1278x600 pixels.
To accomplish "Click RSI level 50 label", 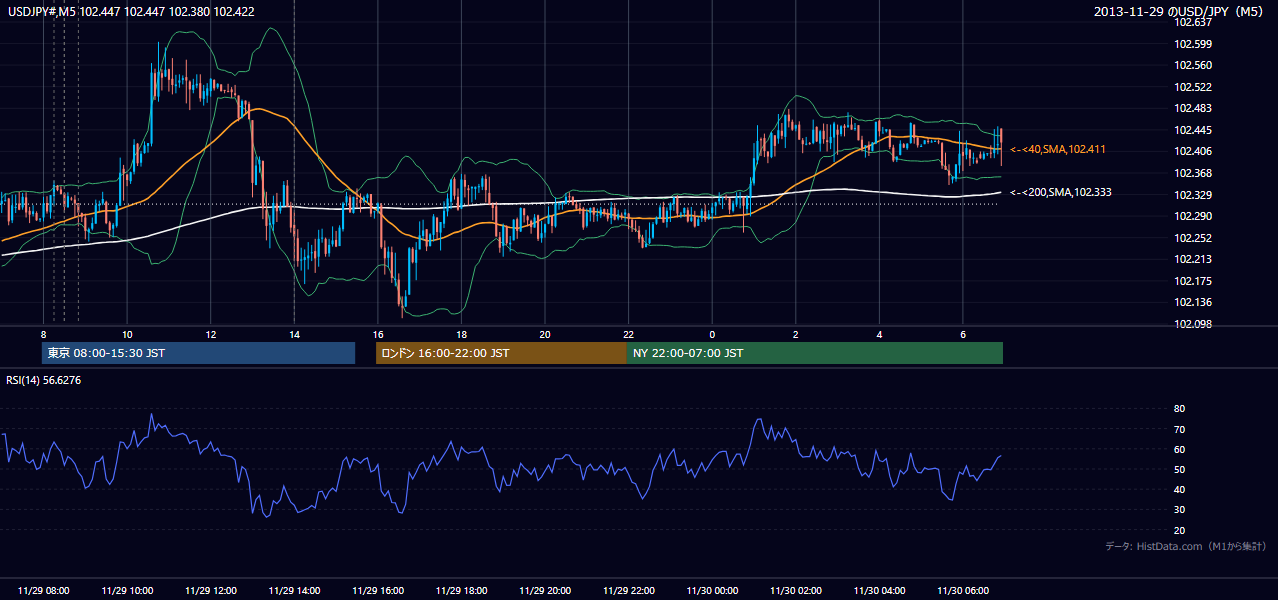I will (x=1179, y=469).
